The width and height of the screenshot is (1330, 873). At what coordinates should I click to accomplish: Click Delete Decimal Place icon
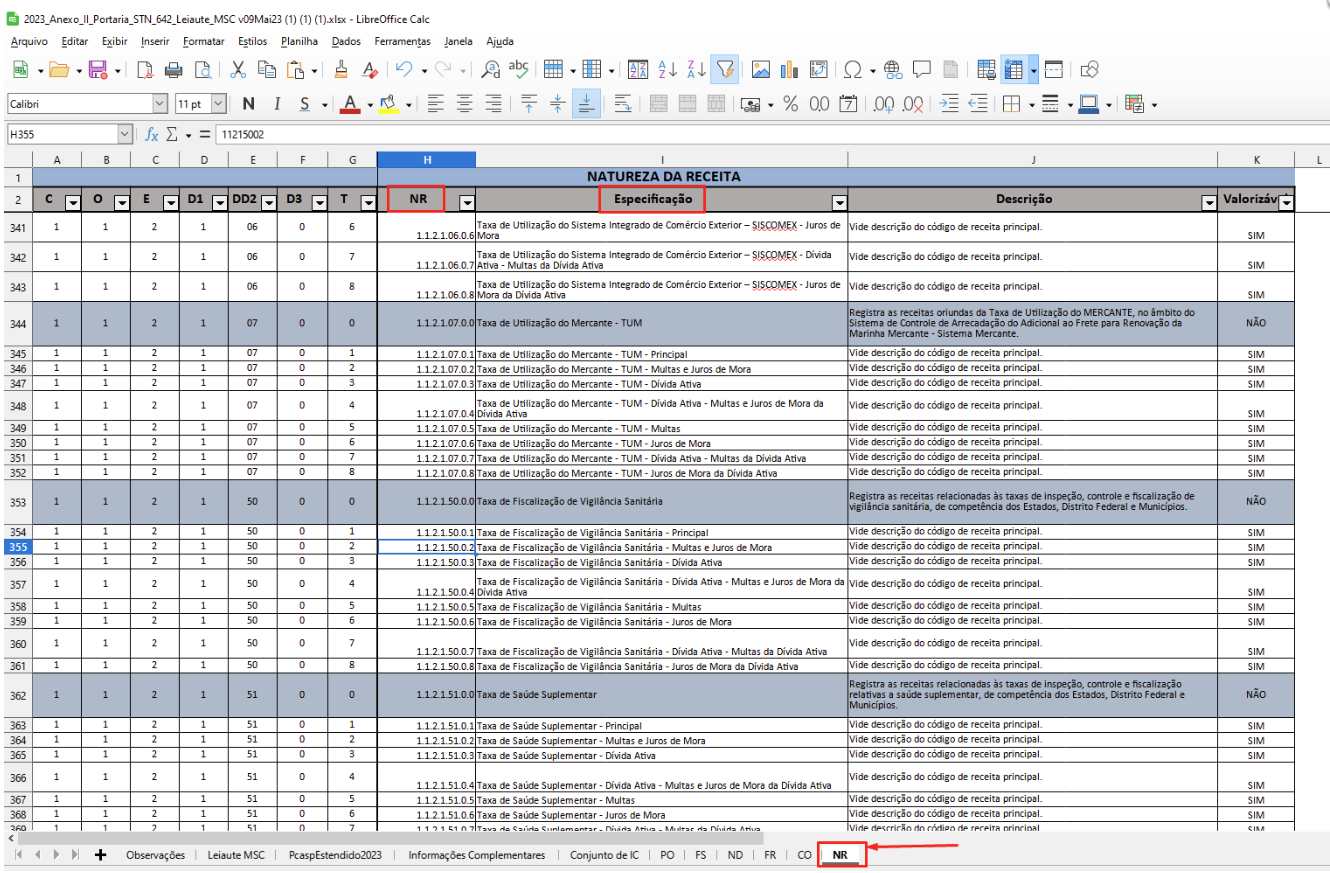pos(912,103)
